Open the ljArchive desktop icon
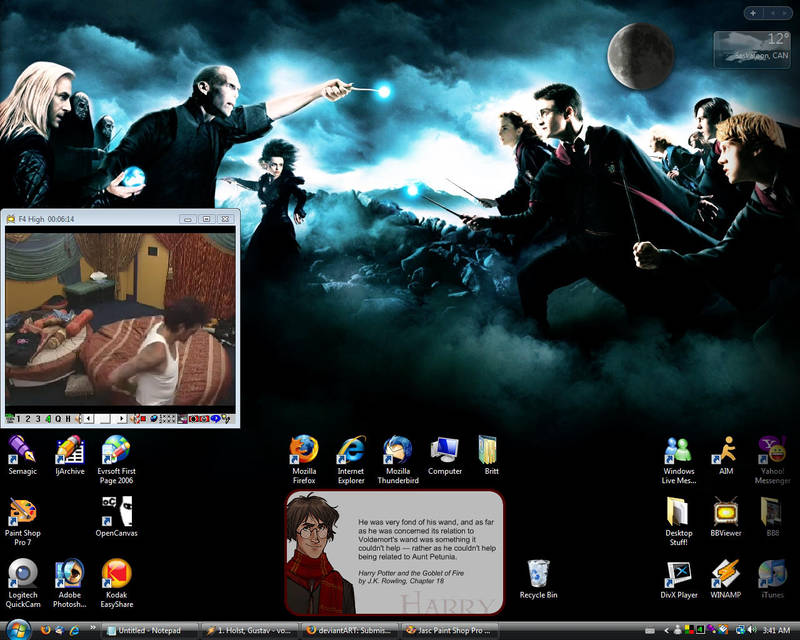Viewport: 800px width, 640px height. (x=69, y=455)
